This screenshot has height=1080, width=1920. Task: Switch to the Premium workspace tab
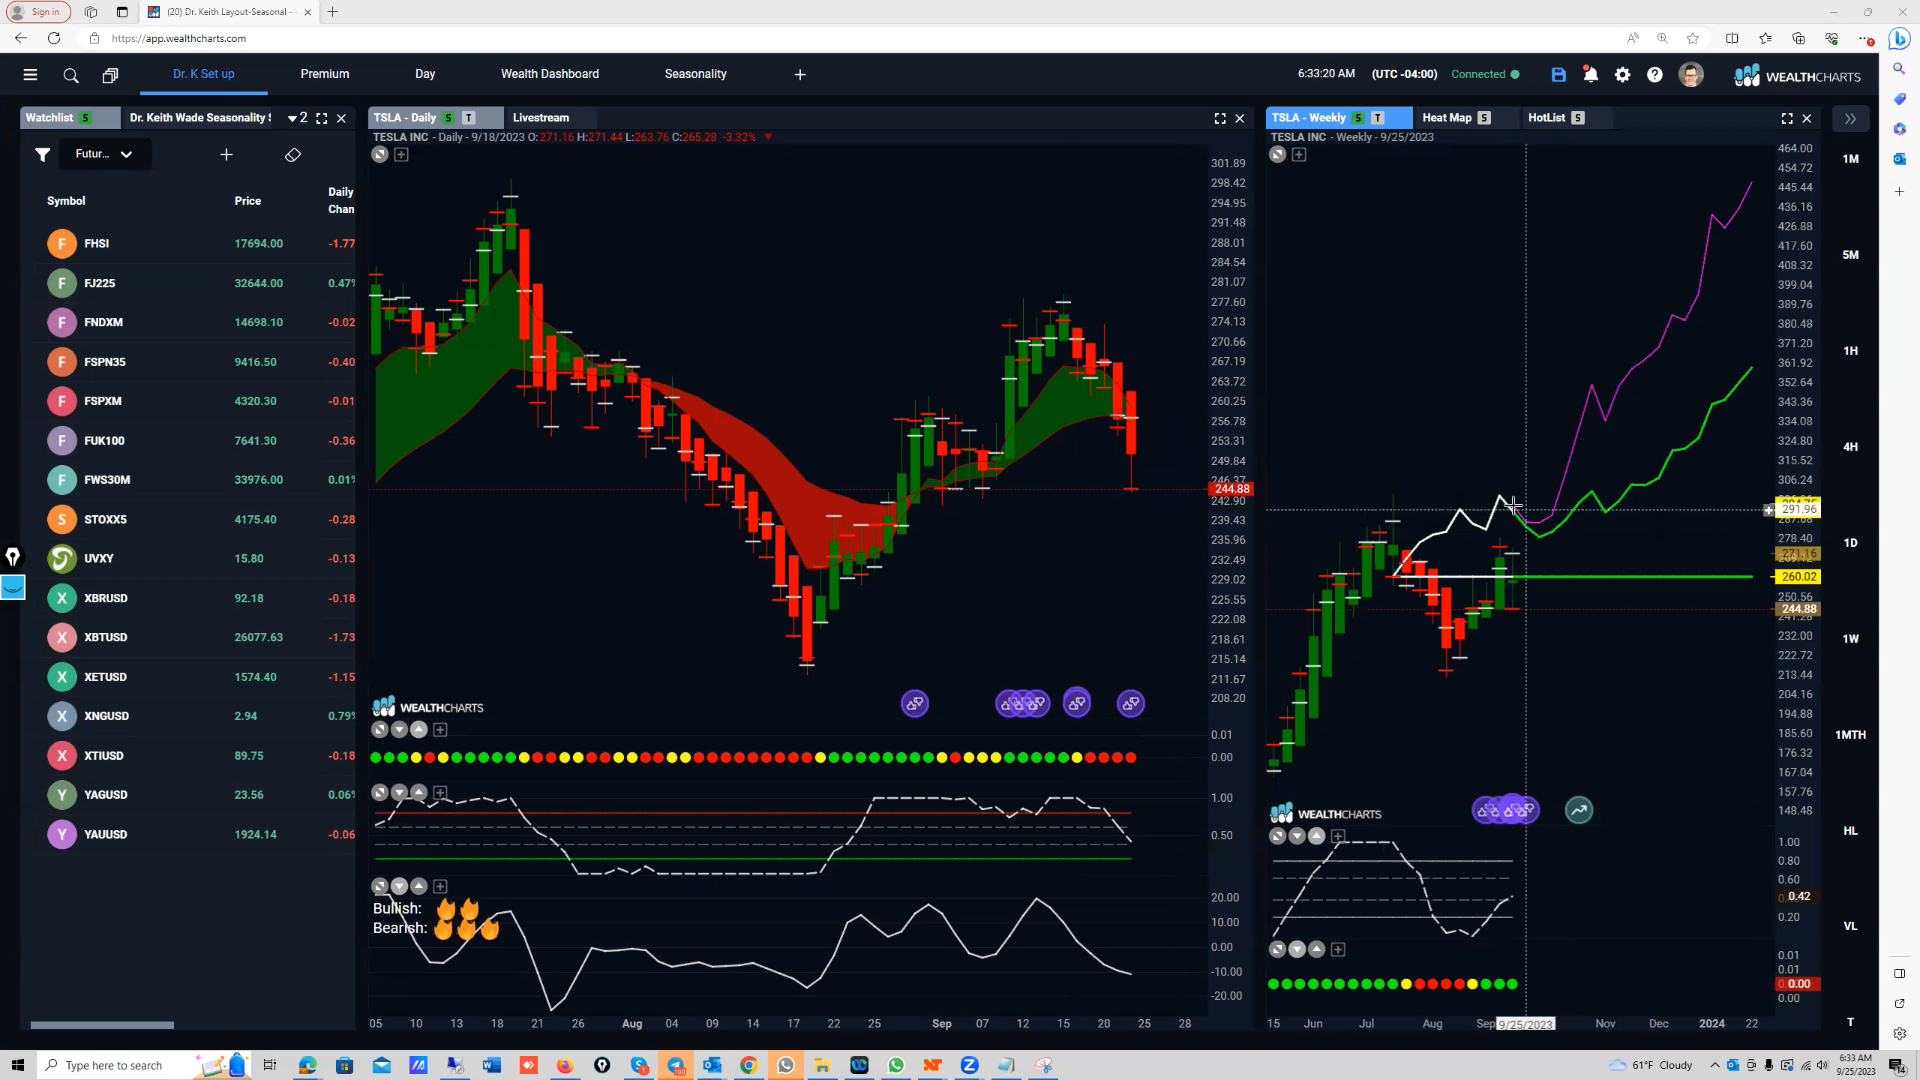(x=325, y=74)
